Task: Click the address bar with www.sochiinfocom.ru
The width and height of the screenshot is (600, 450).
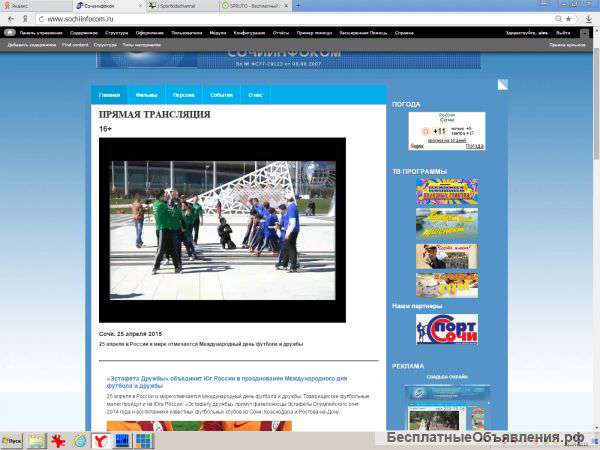Action: click(x=295, y=19)
